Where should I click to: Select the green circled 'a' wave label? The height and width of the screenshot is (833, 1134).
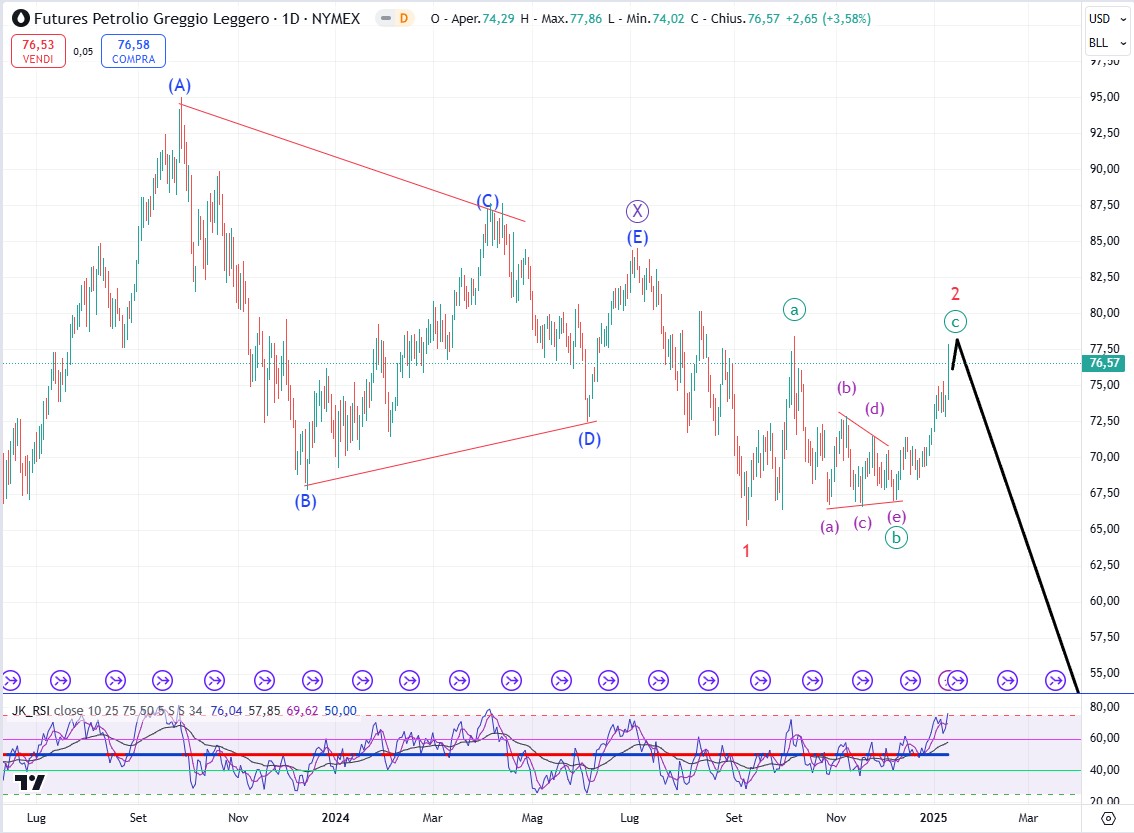794,310
